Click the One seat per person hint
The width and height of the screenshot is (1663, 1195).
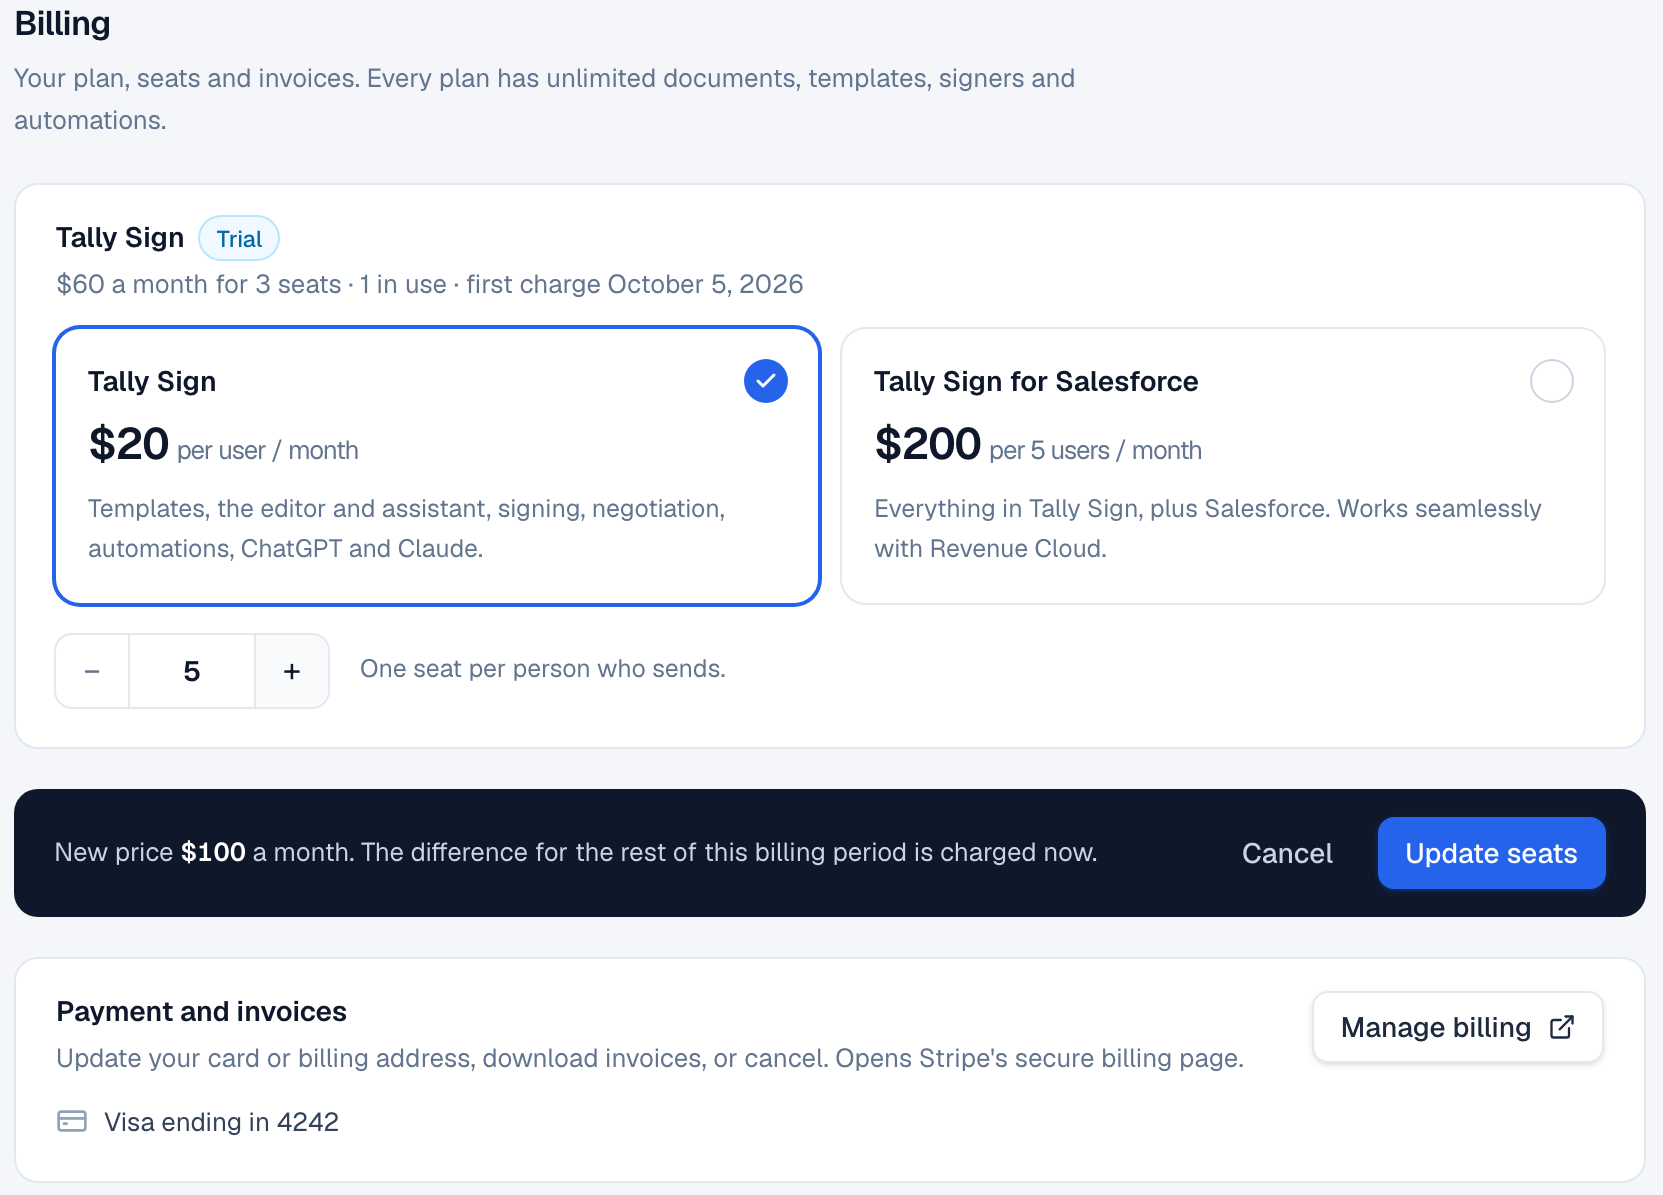coord(543,669)
